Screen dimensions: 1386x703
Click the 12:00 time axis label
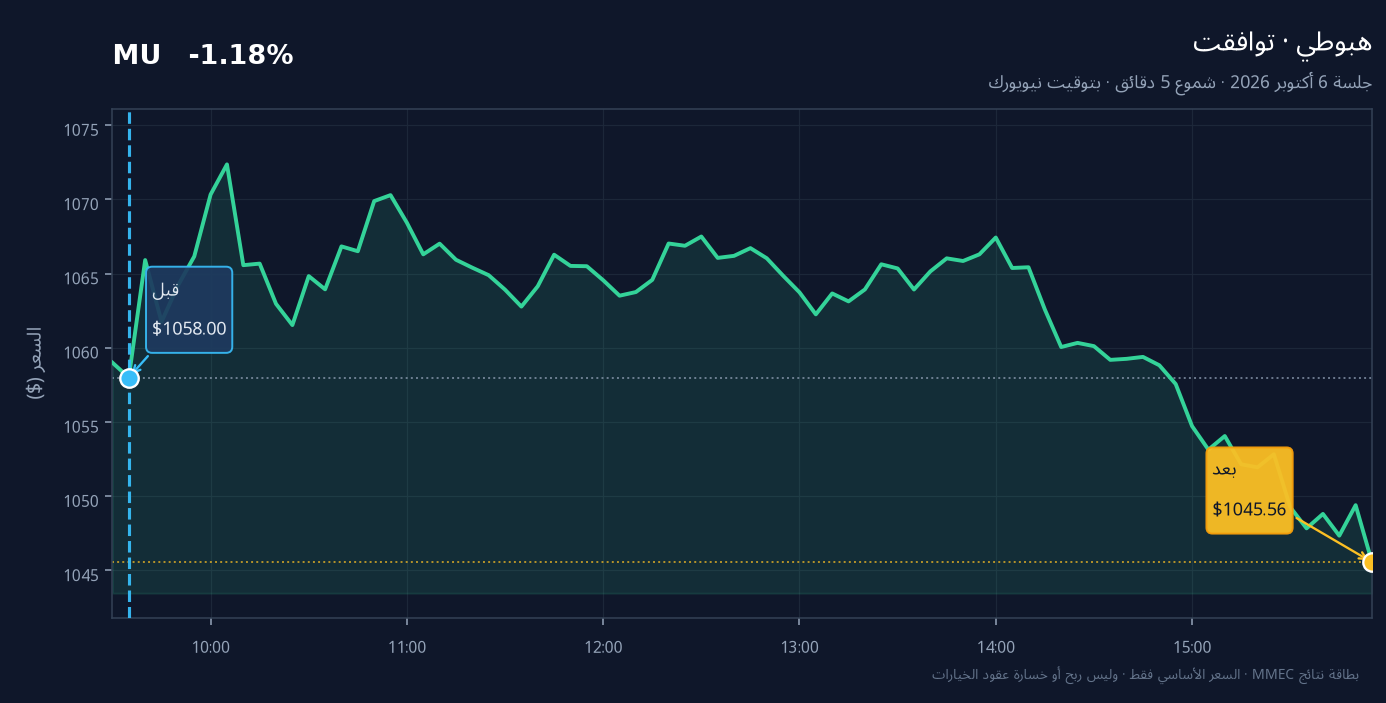click(603, 646)
